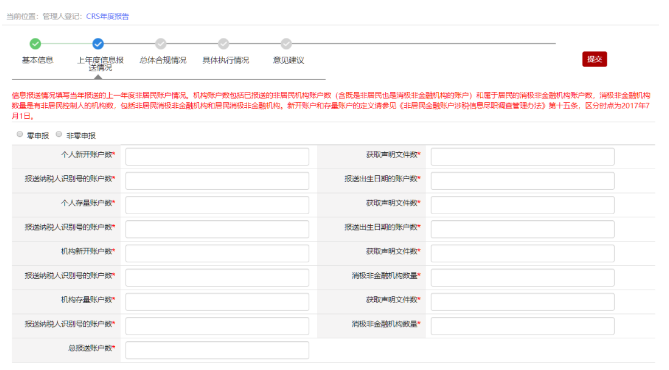Open the 基本信息 step label
This screenshot has width=669, height=370.
38,60
